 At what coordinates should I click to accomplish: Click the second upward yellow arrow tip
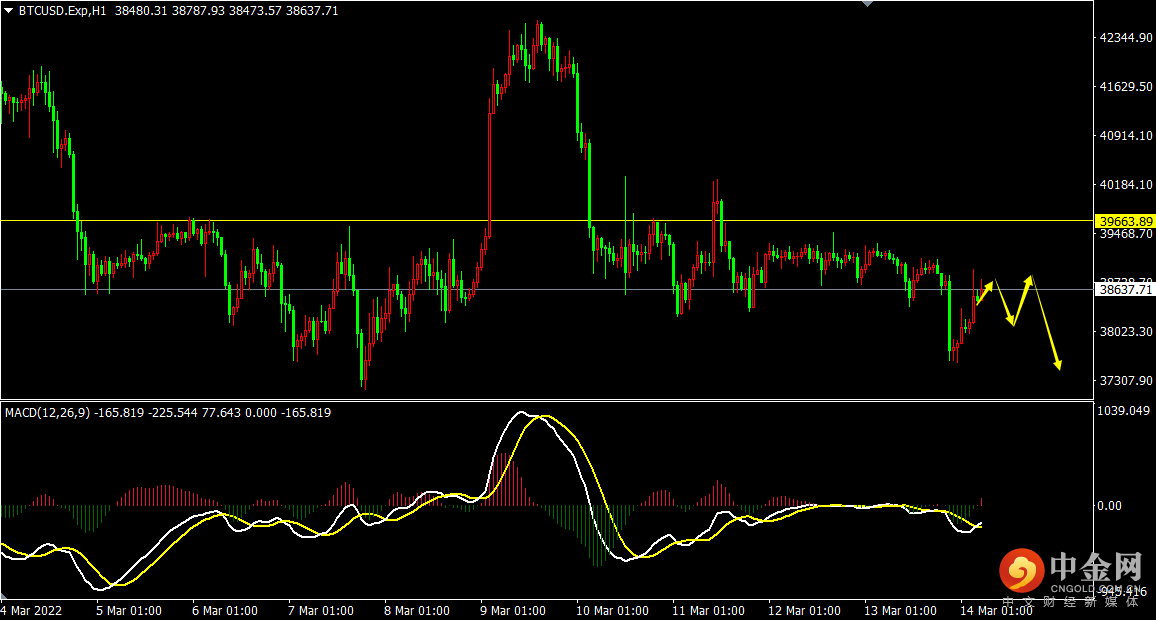(x=1028, y=279)
